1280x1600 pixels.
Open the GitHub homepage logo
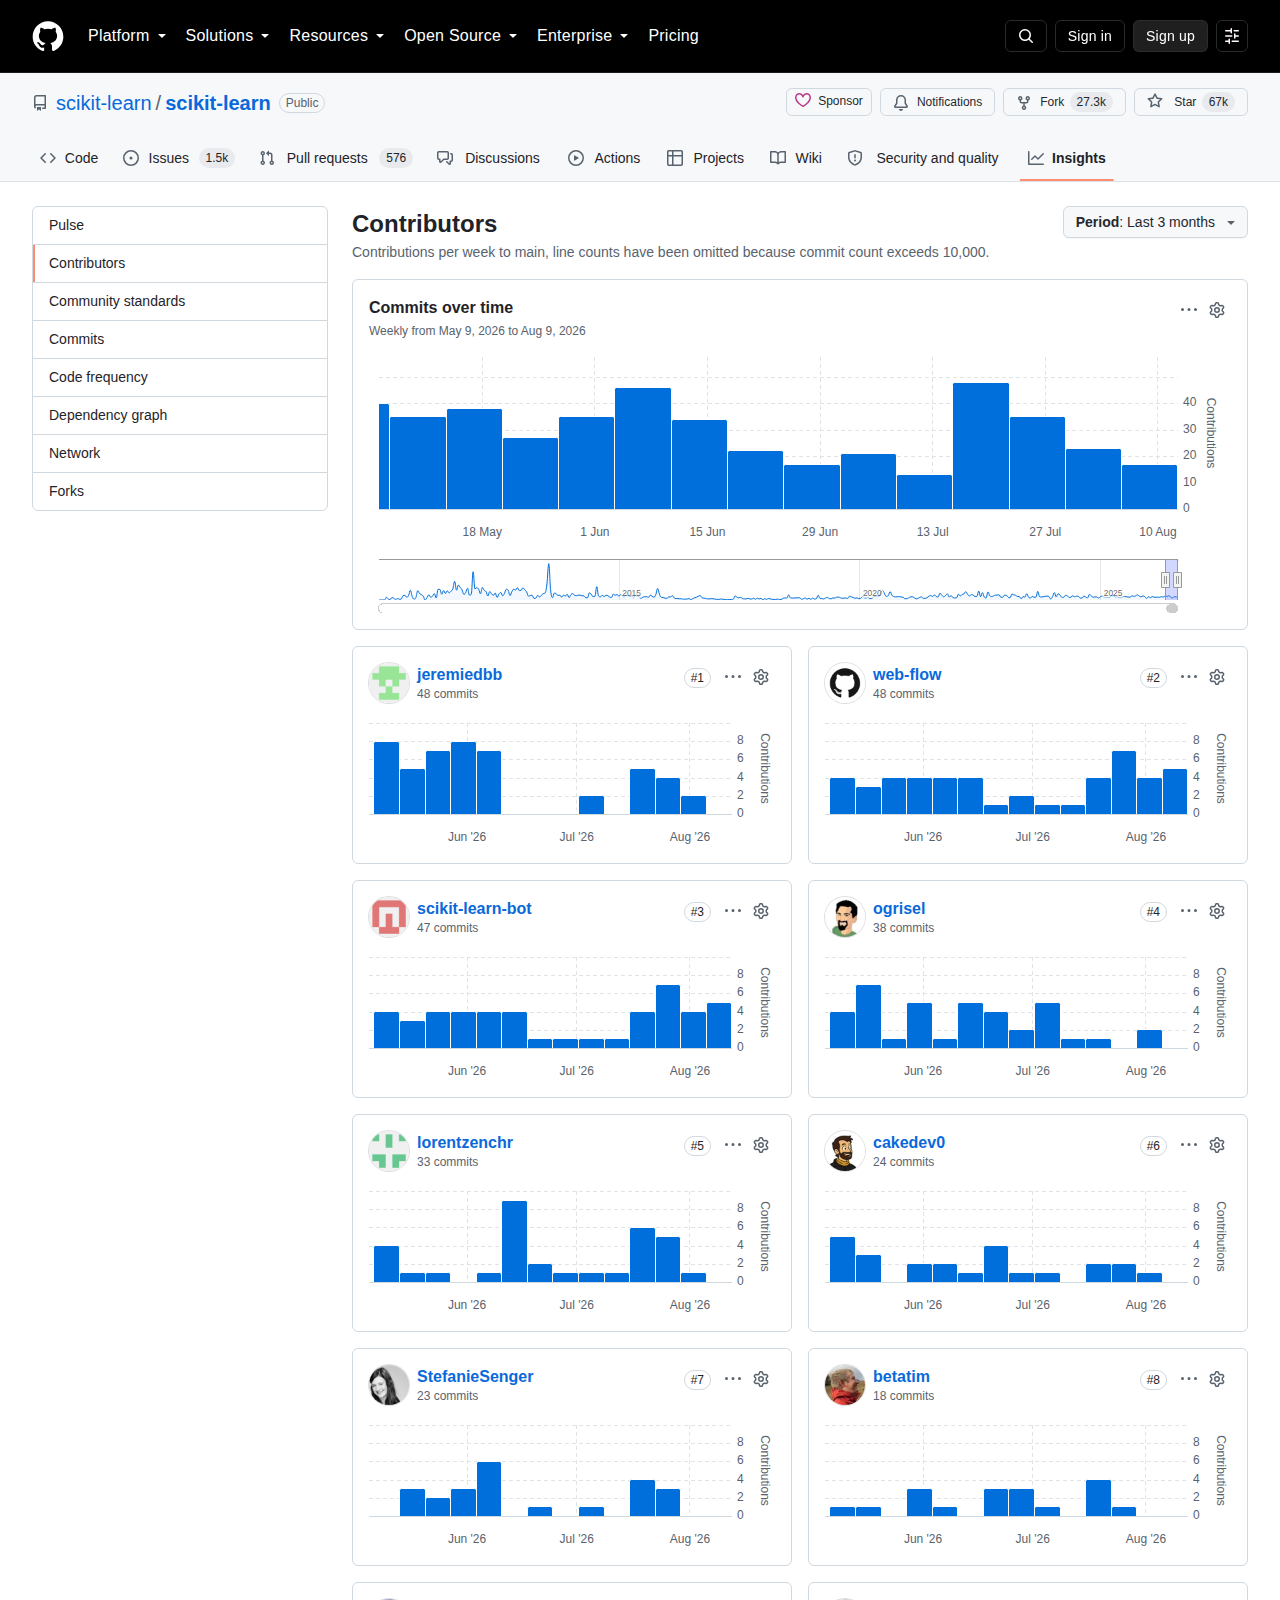point(48,36)
